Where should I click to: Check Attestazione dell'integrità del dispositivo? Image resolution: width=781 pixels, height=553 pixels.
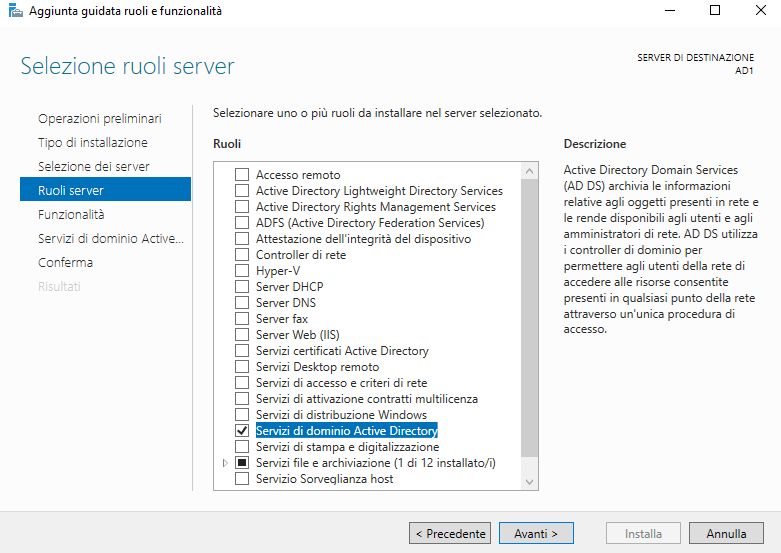pos(242,239)
